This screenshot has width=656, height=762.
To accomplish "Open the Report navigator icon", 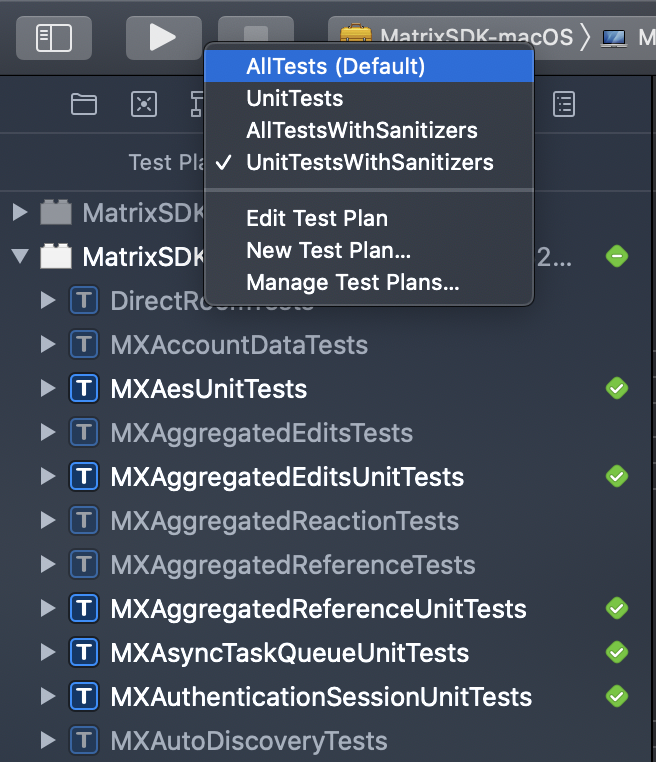I will [564, 104].
